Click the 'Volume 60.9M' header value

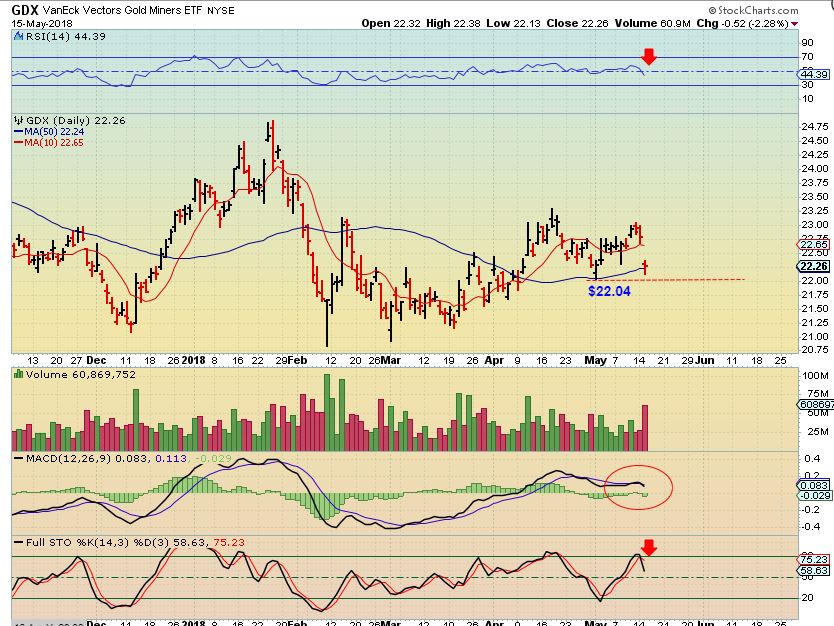653,23
